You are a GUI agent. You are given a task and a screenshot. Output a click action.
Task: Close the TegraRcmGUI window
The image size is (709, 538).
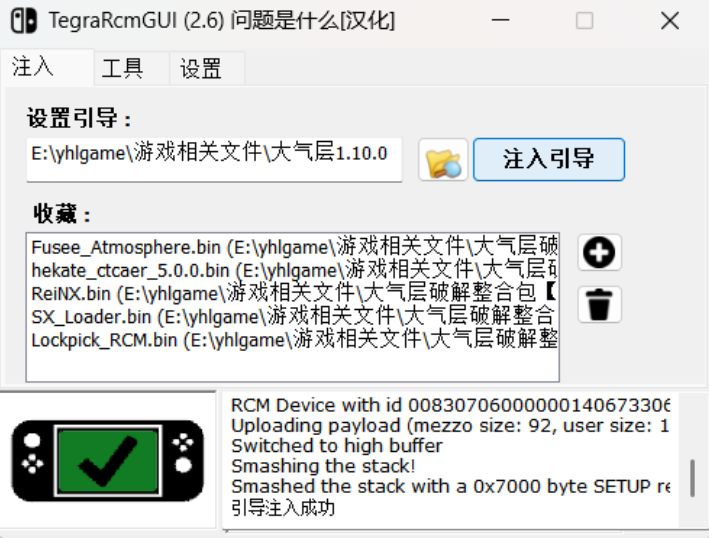pos(670,21)
